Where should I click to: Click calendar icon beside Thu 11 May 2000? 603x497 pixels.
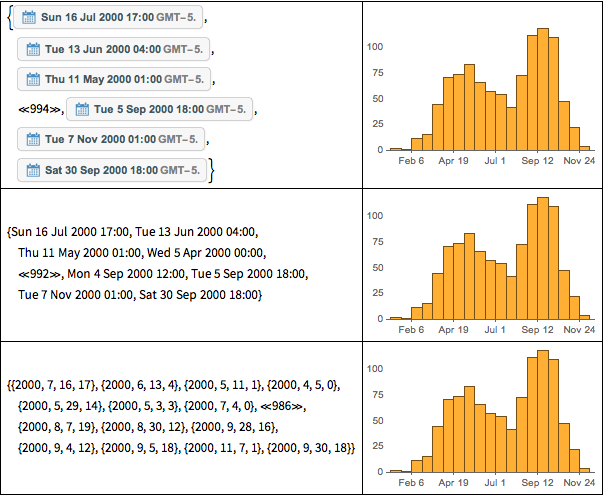(x=32, y=79)
